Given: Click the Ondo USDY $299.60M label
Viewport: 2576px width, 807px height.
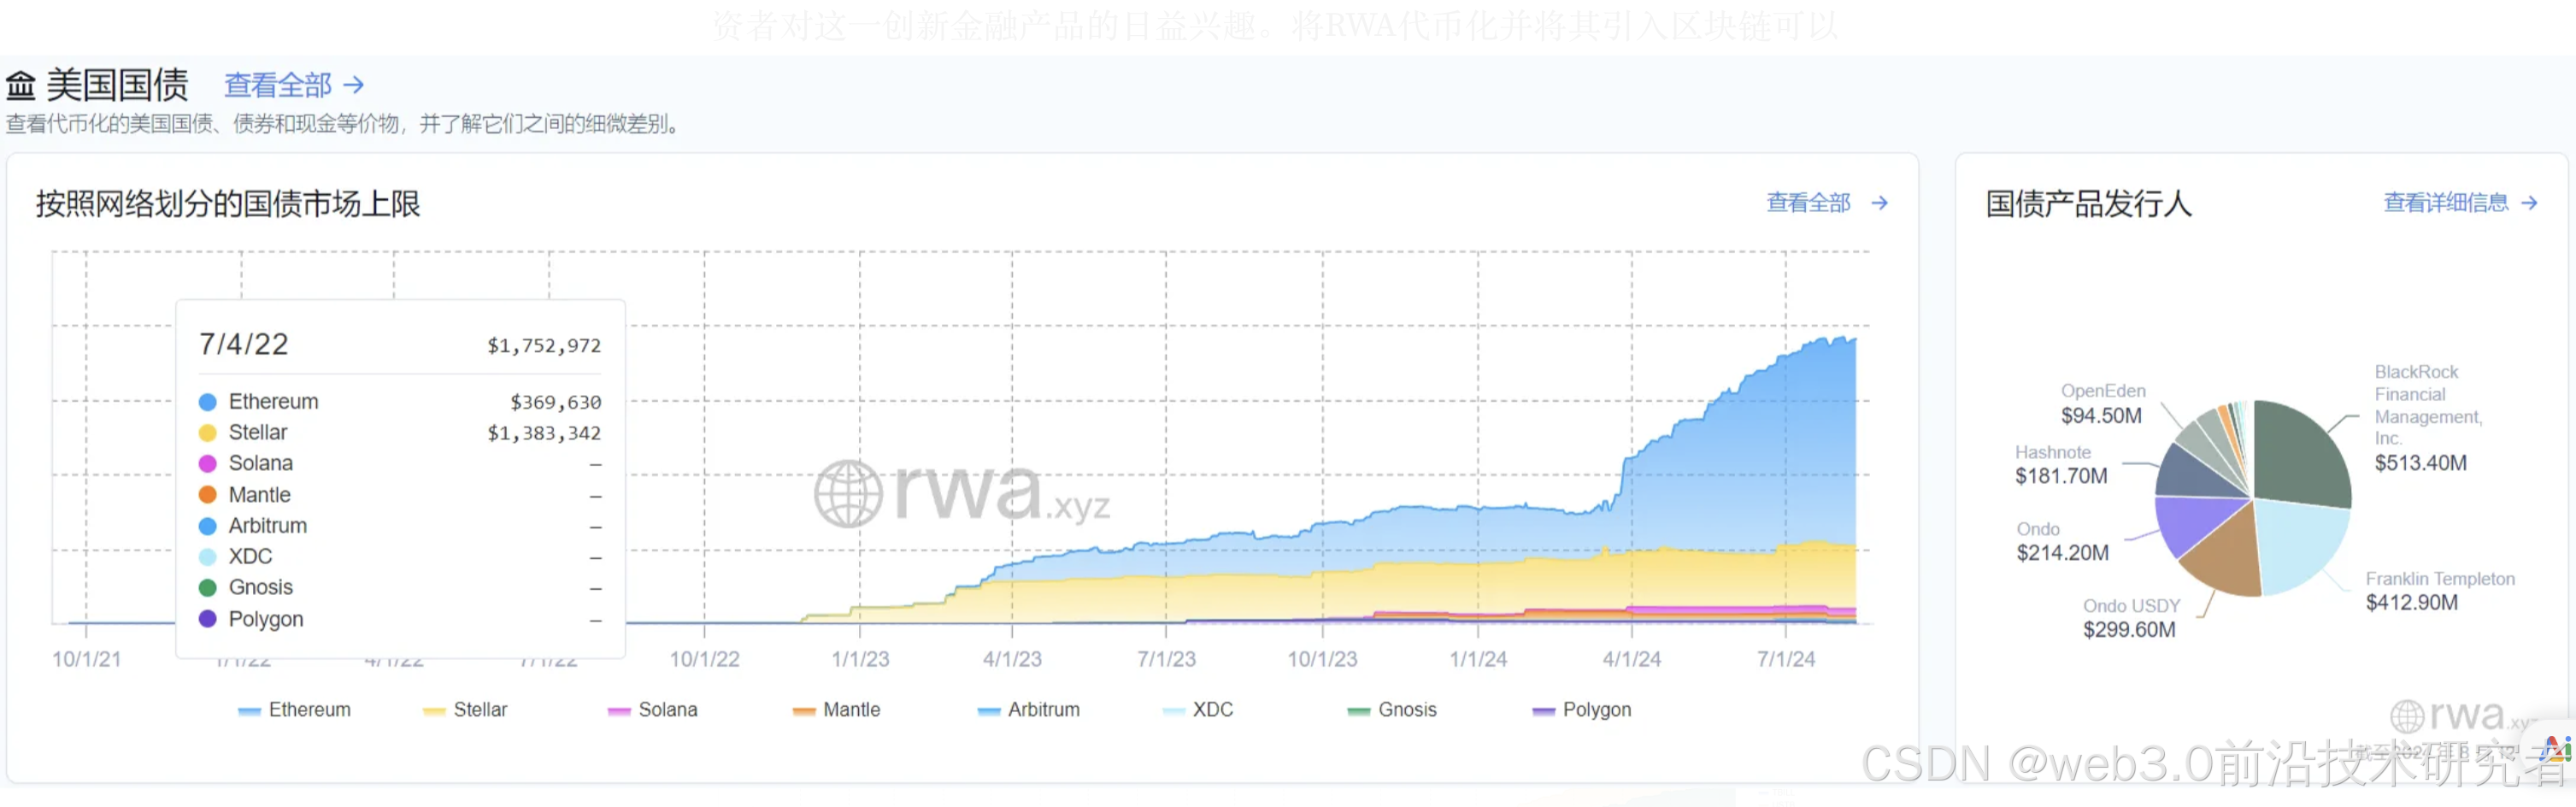Looking at the screenshot, I should (2131, 618).
